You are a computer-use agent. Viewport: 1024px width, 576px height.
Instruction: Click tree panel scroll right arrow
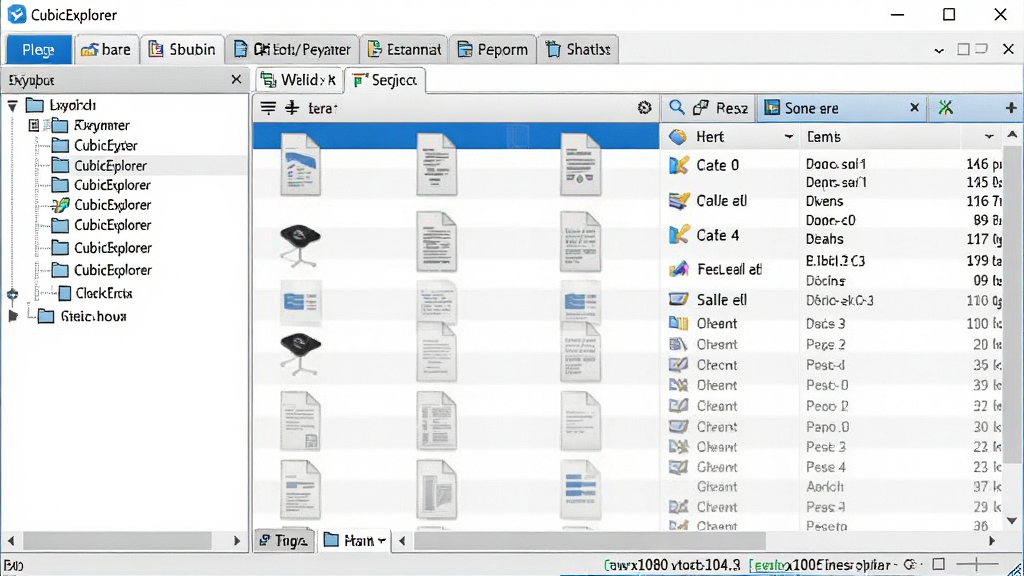[x=236, y=541]
